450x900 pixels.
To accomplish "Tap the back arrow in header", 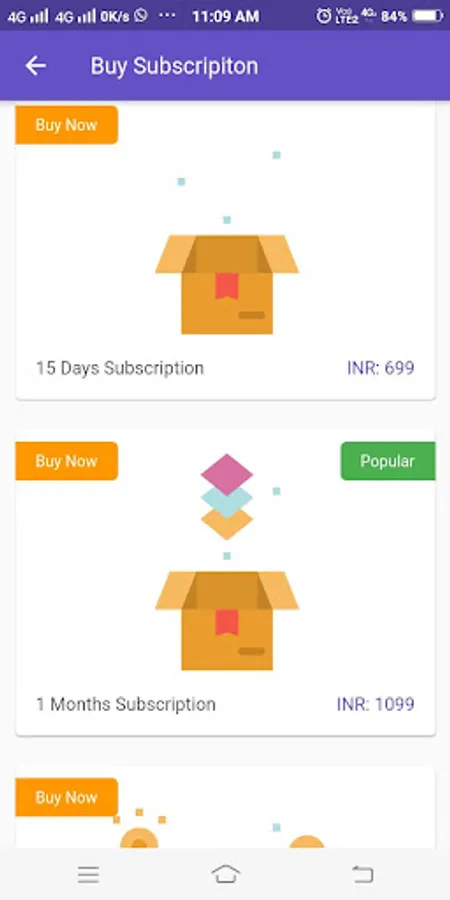I will point(35,66).
